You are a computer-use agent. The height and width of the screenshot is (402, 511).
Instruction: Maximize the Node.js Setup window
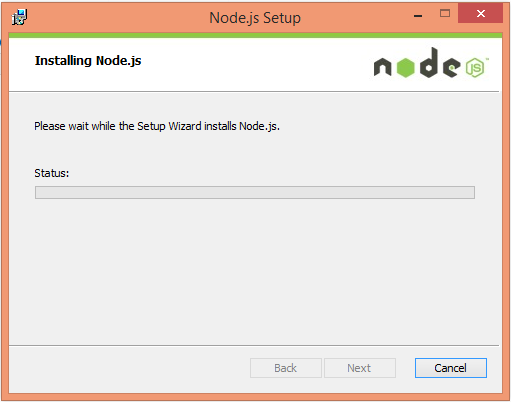tap(445, 13)
